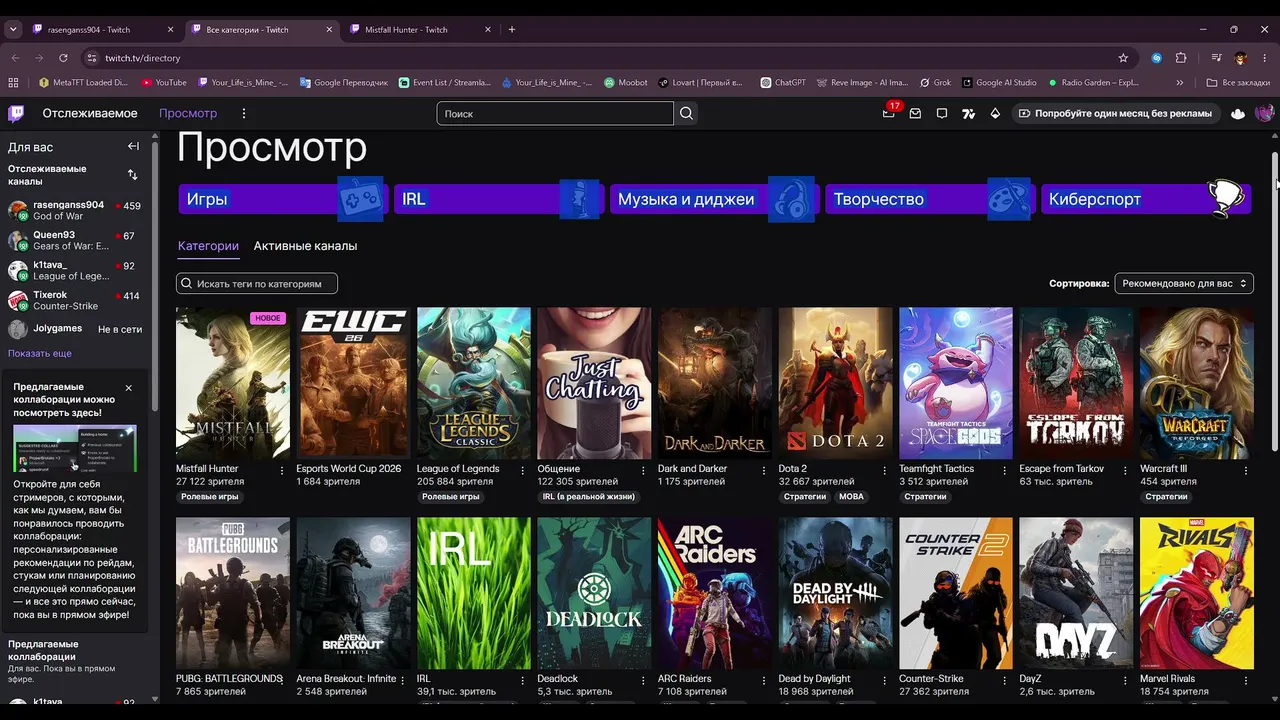Open the rasenganss904 followed channel
This screenshot has height=720, width=1280.
(74, 211)
